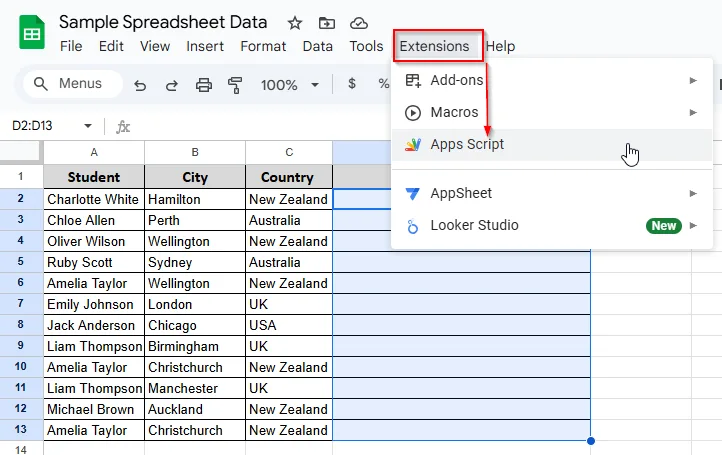Image resolution: width=722 pixels, height=455 pixels.
Task: Open the Insert menu
Action: (x=205, y=46)
